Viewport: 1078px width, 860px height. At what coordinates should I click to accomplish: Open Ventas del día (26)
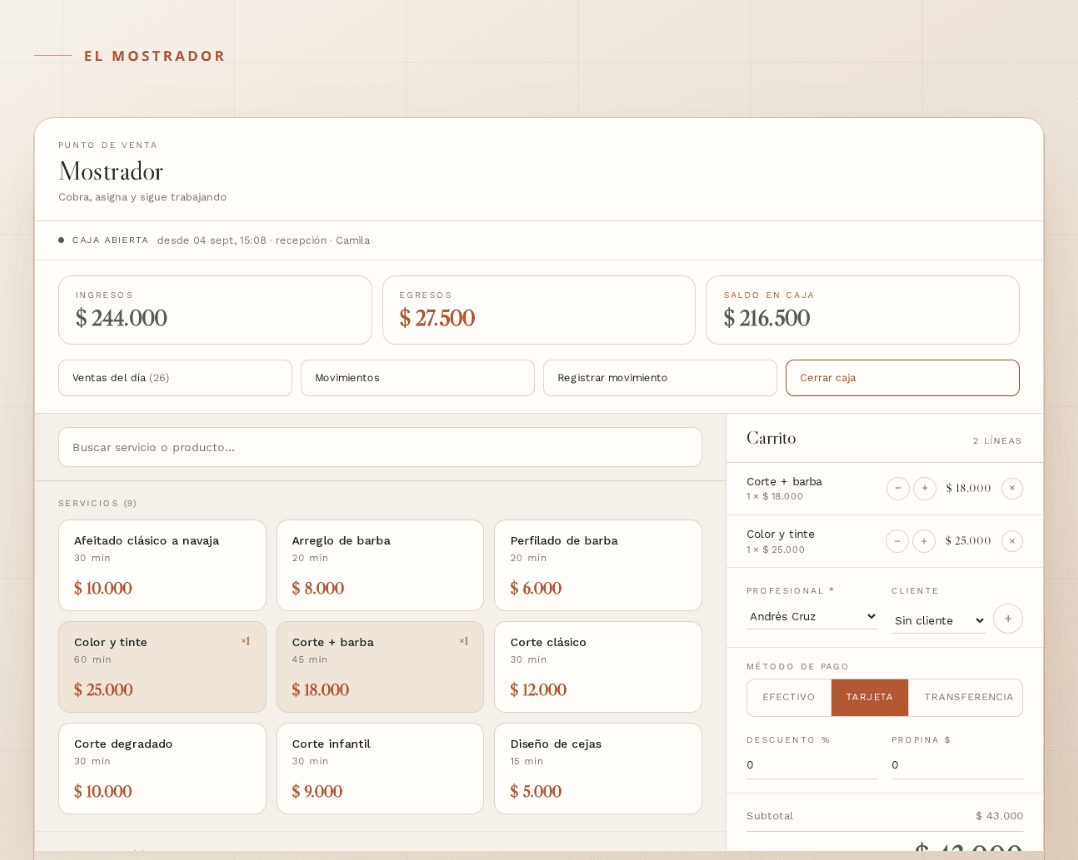(175, 377)
